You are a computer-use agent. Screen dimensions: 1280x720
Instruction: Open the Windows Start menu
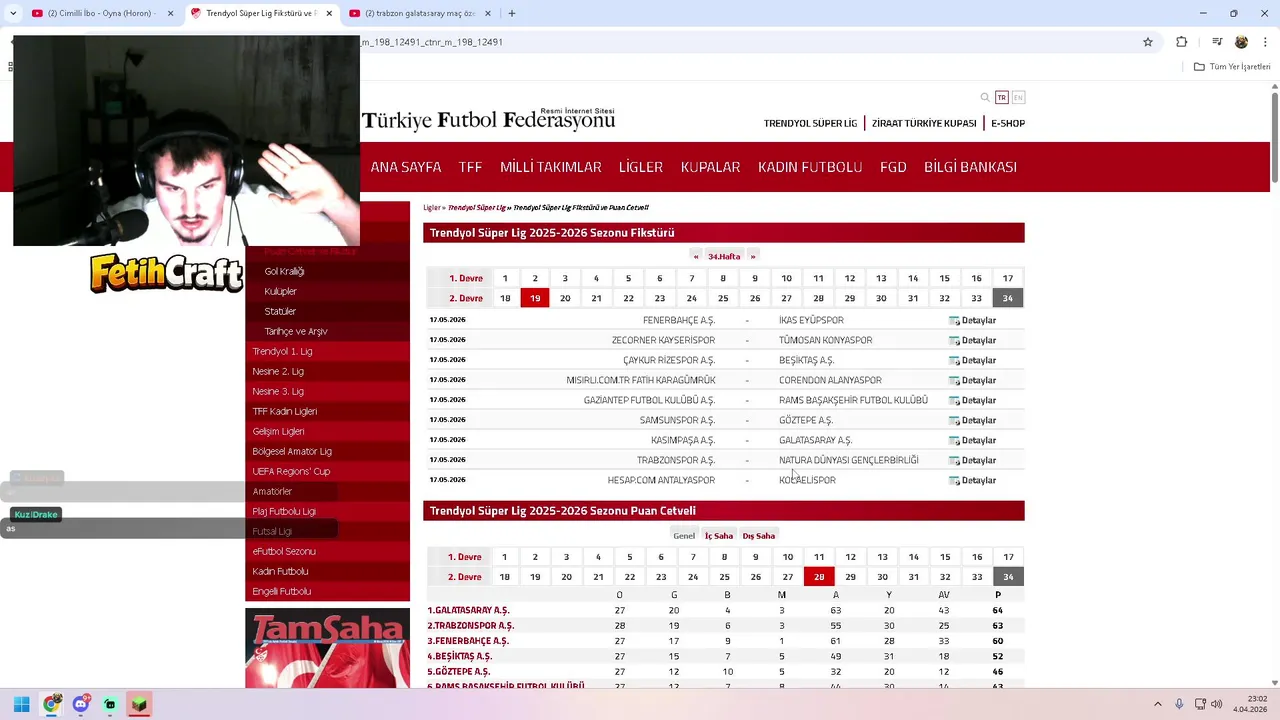click(x=21, y=704)
